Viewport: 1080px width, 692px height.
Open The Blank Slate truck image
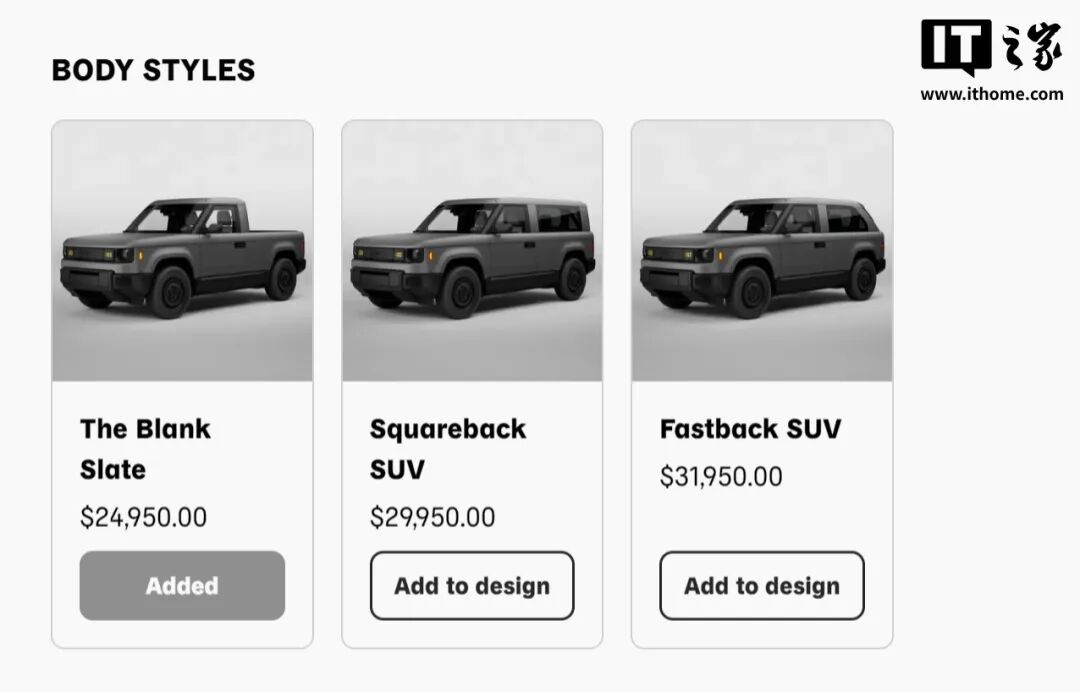click(182, 251)
